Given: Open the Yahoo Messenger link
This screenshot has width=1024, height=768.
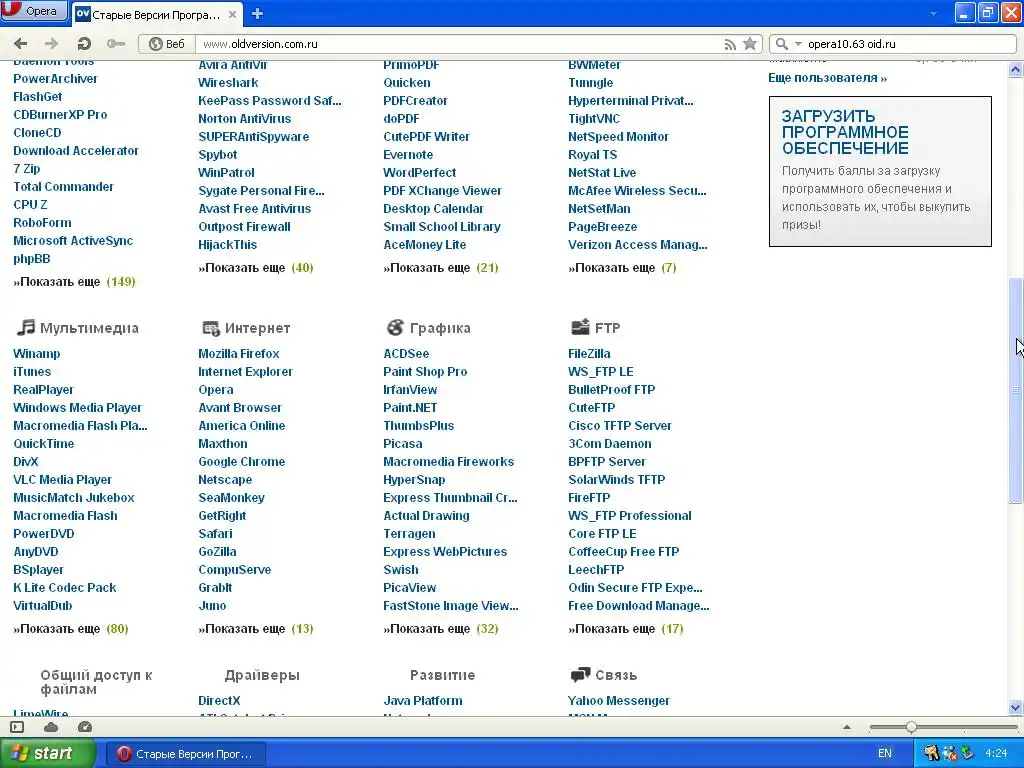Looking at the screenshot, I should pos(618,701).
